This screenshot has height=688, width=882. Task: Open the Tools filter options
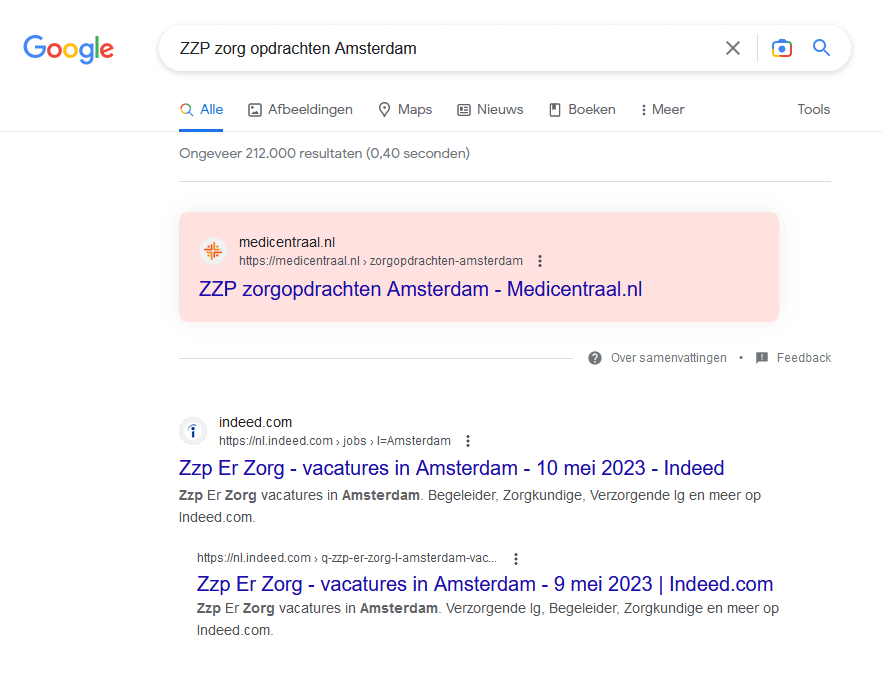click(x=813, y=110)
